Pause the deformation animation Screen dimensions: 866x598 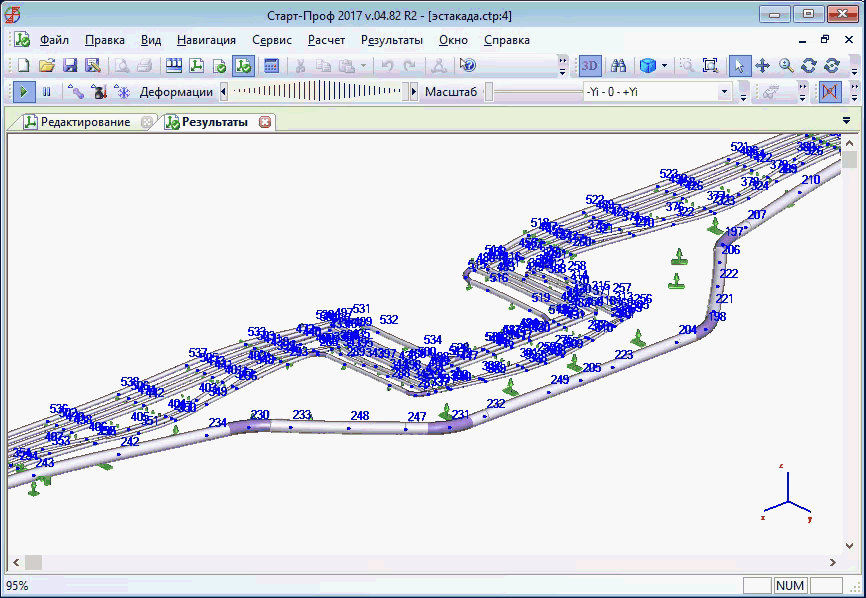click(x=46, y=91)
